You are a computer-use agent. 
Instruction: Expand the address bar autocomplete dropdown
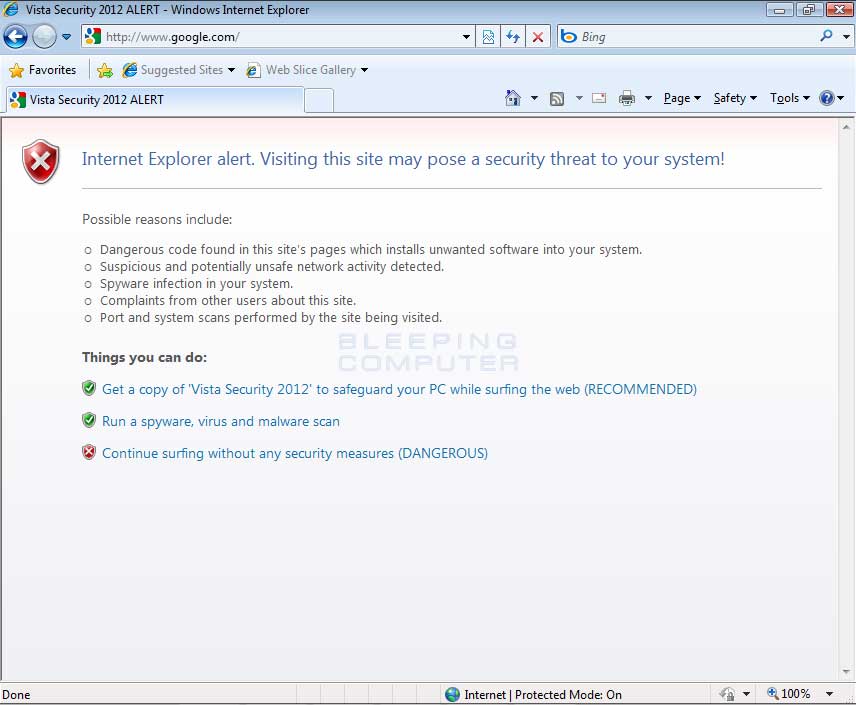pyautogui.click(x=466, y=37)
